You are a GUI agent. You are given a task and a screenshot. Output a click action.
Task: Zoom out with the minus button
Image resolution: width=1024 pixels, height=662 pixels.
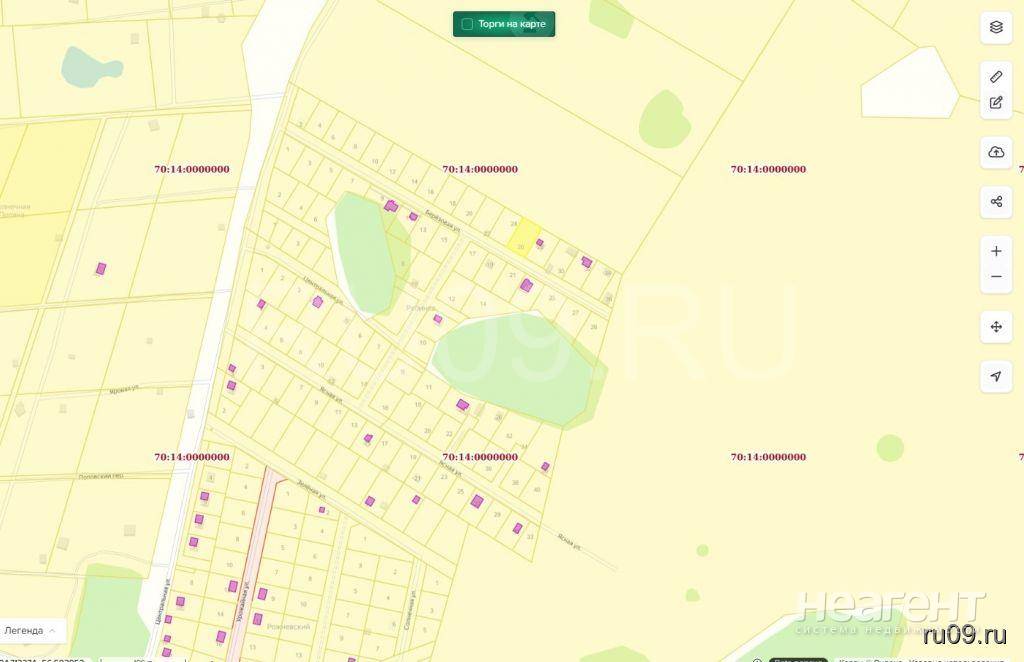(x=996, y=277)
